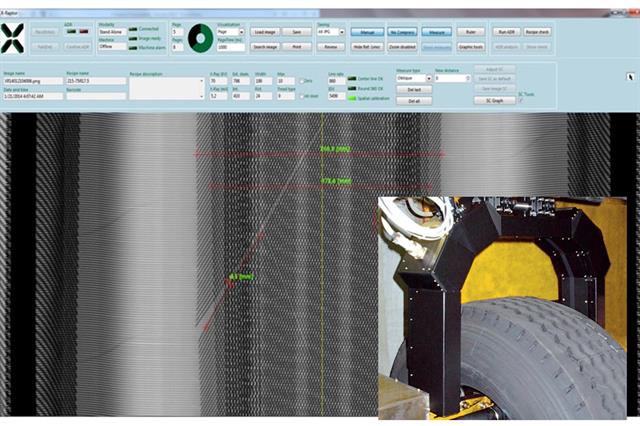Click the green circular page progress ring
Screen dimensions: 640x426
click(200, 38)
